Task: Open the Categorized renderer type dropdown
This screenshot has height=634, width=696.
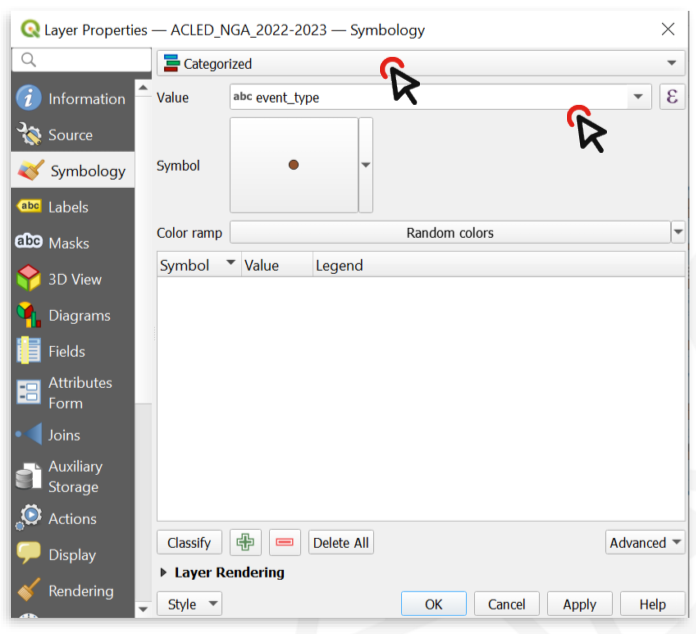Action: pyautogui.click(x=420, y=64)
